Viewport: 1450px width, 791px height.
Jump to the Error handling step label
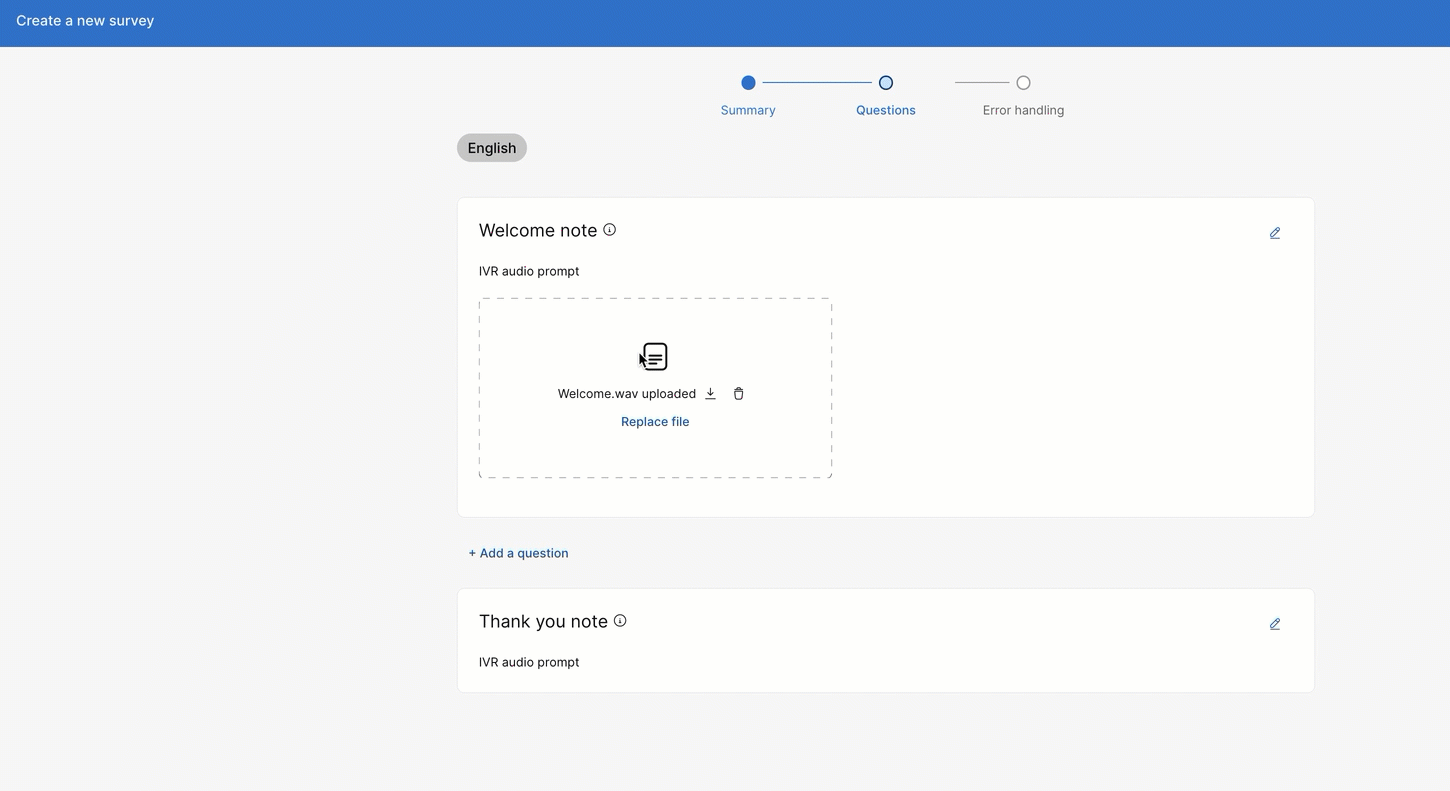pos(1023,110)
